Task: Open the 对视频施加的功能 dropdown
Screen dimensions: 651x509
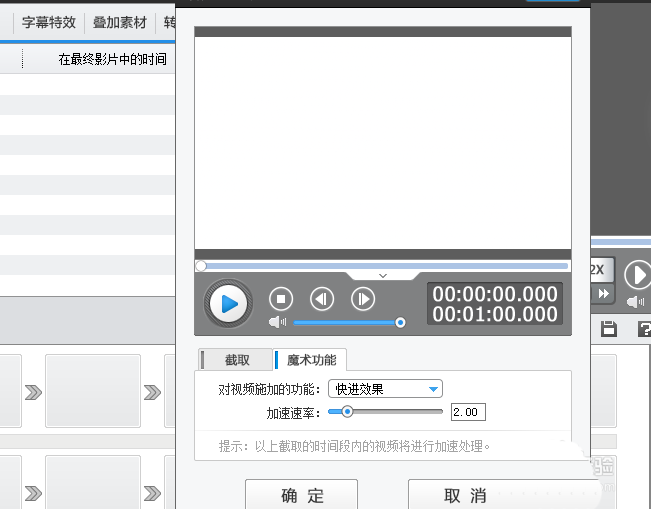Action: tap(385, 389)
